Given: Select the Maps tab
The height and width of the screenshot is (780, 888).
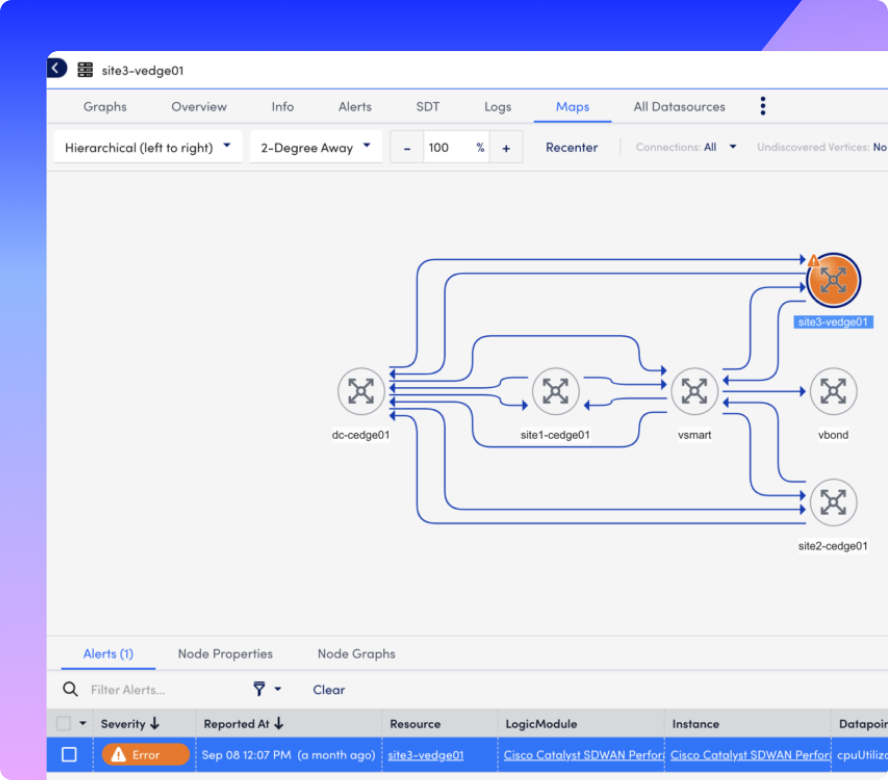Looking at the screenshot, I should click(572, 106).
